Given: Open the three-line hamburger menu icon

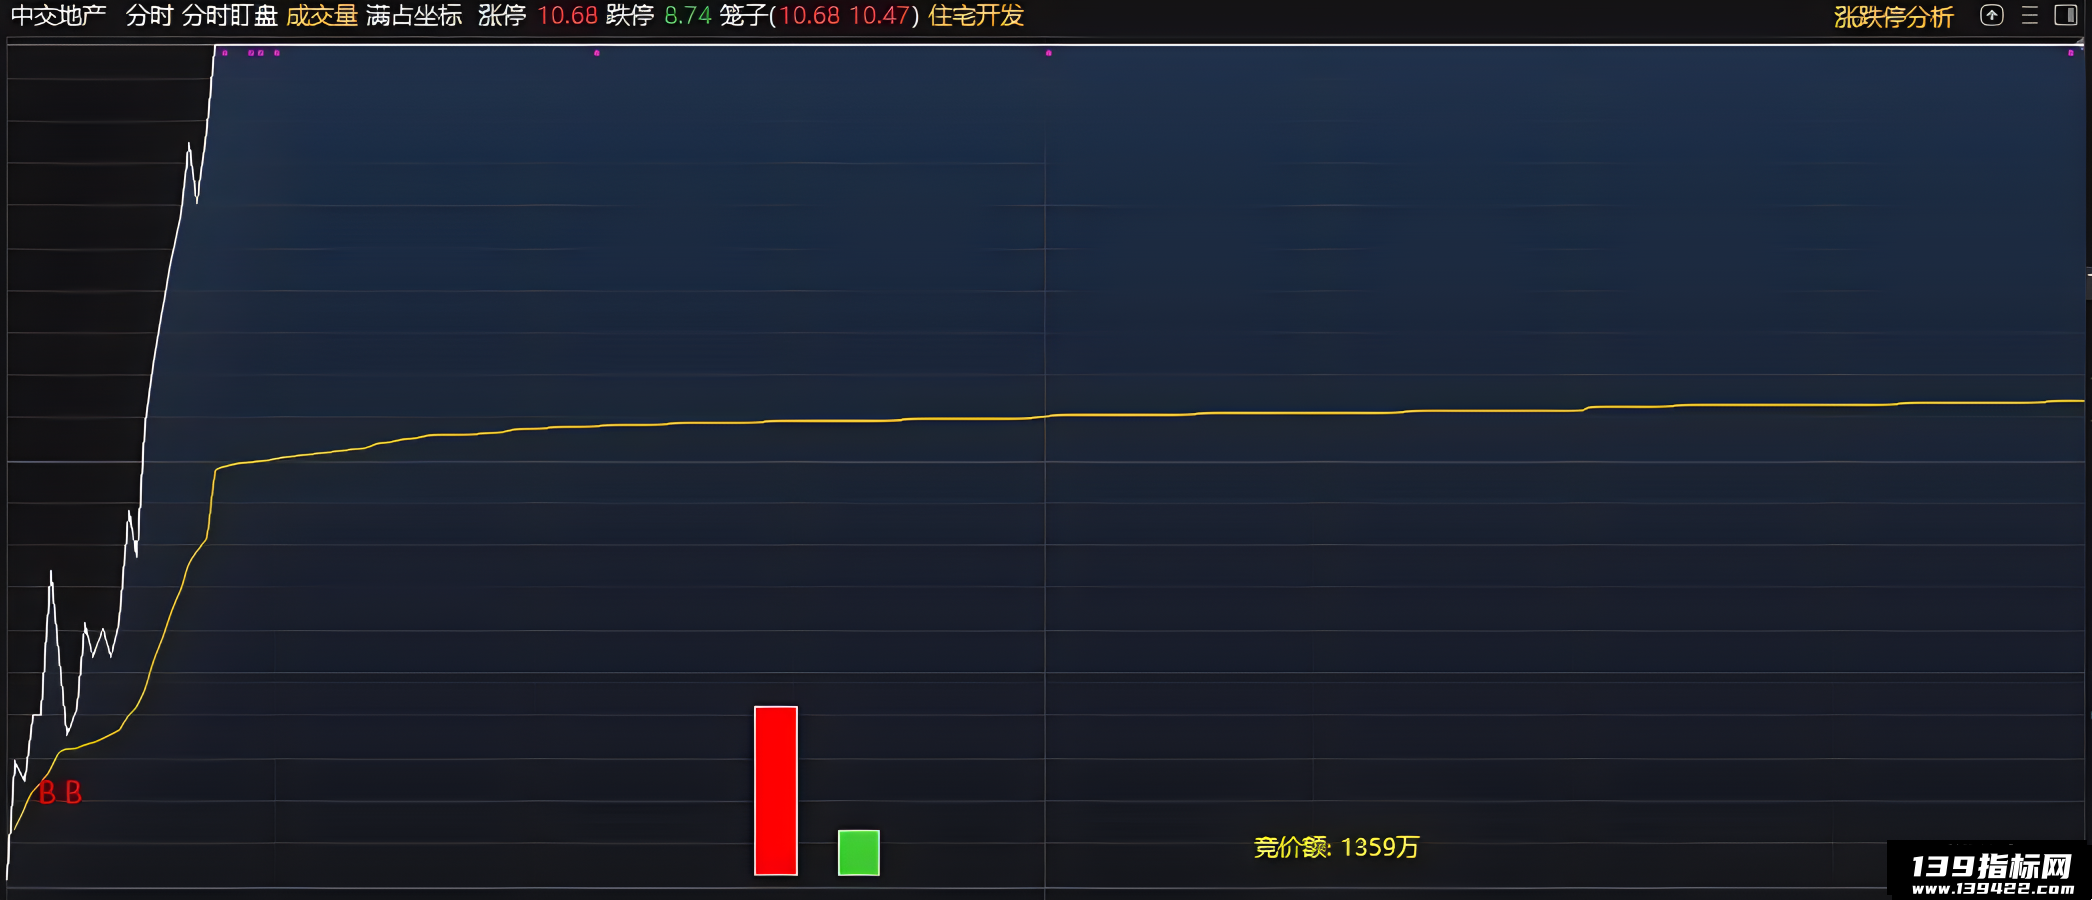Looking at the screenshot, I should (x=2029, y=15).
